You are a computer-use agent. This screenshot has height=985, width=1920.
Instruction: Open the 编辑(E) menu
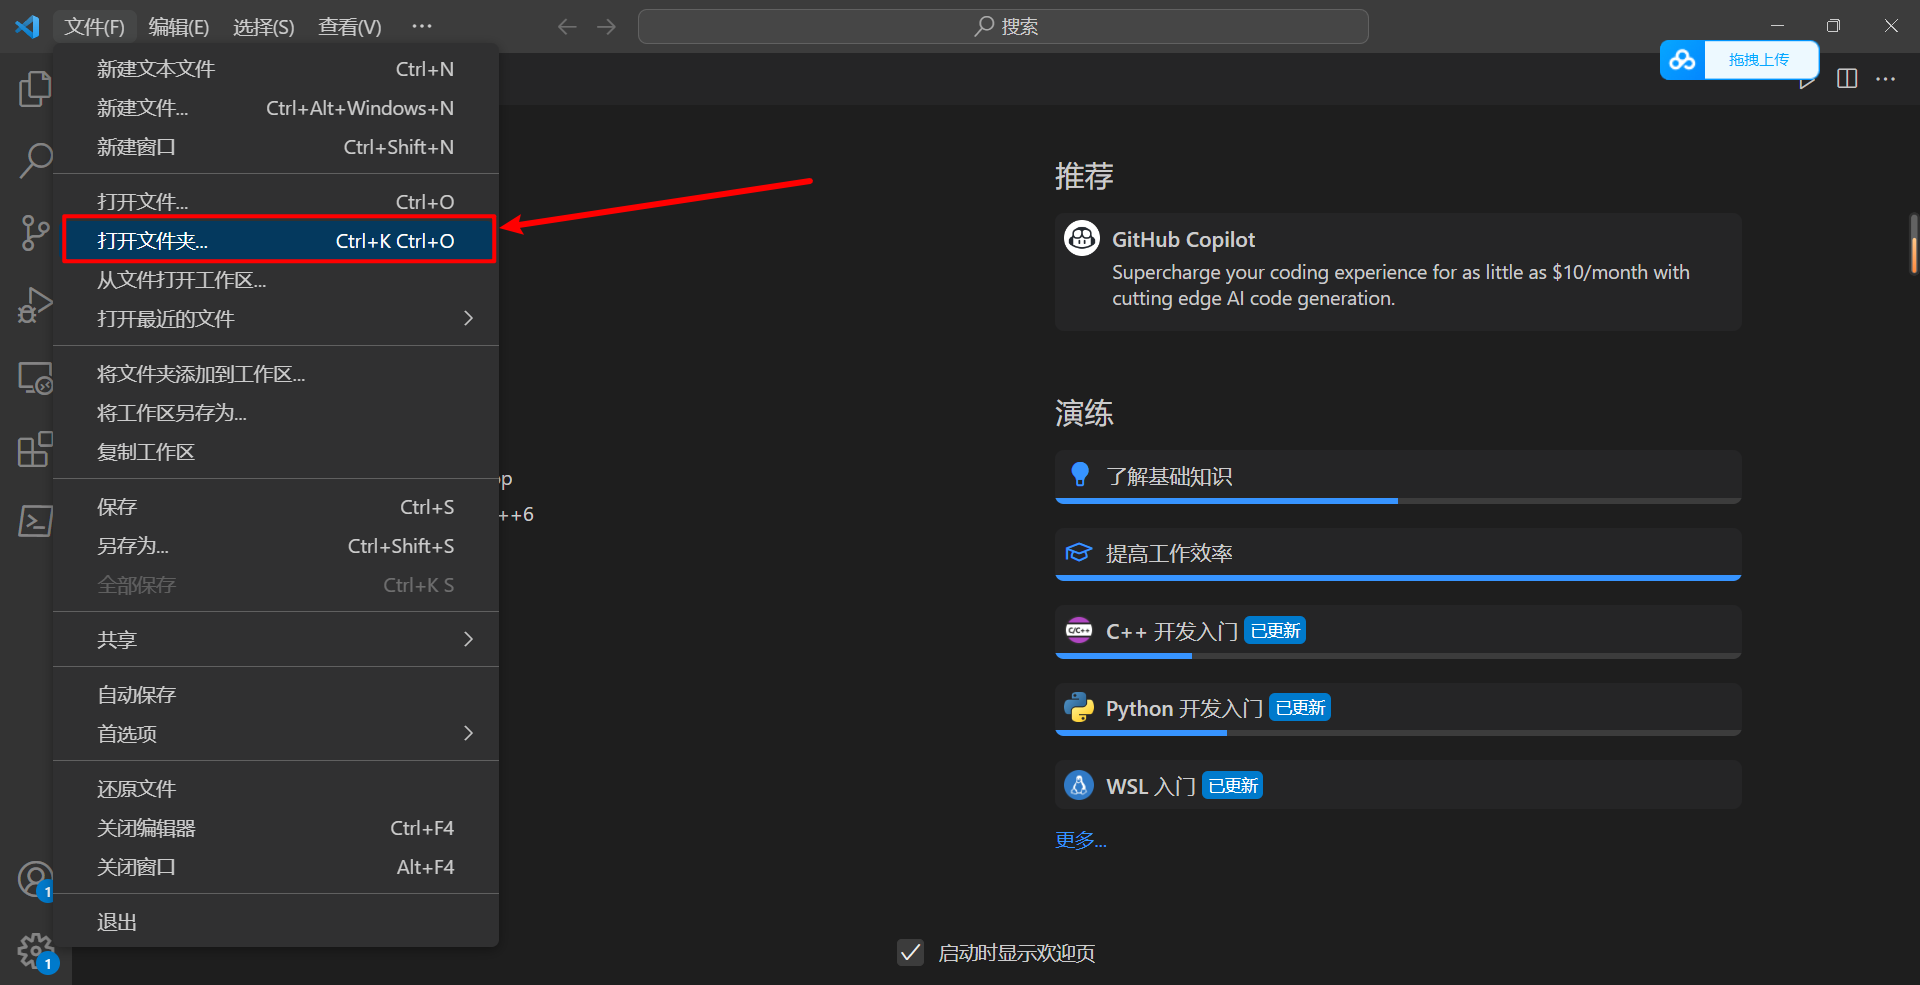pos(179,27)
